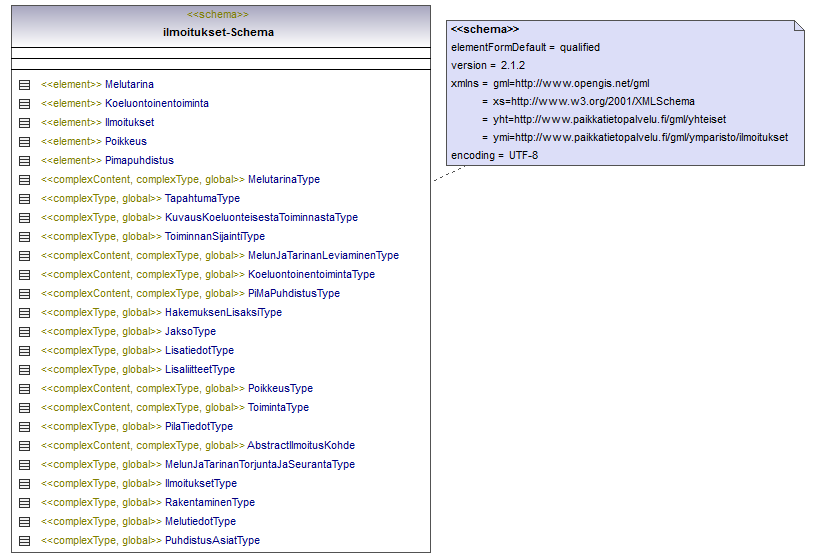Click the icon beside TapahtumaType

pyautogui.click(x=24, y=199)
